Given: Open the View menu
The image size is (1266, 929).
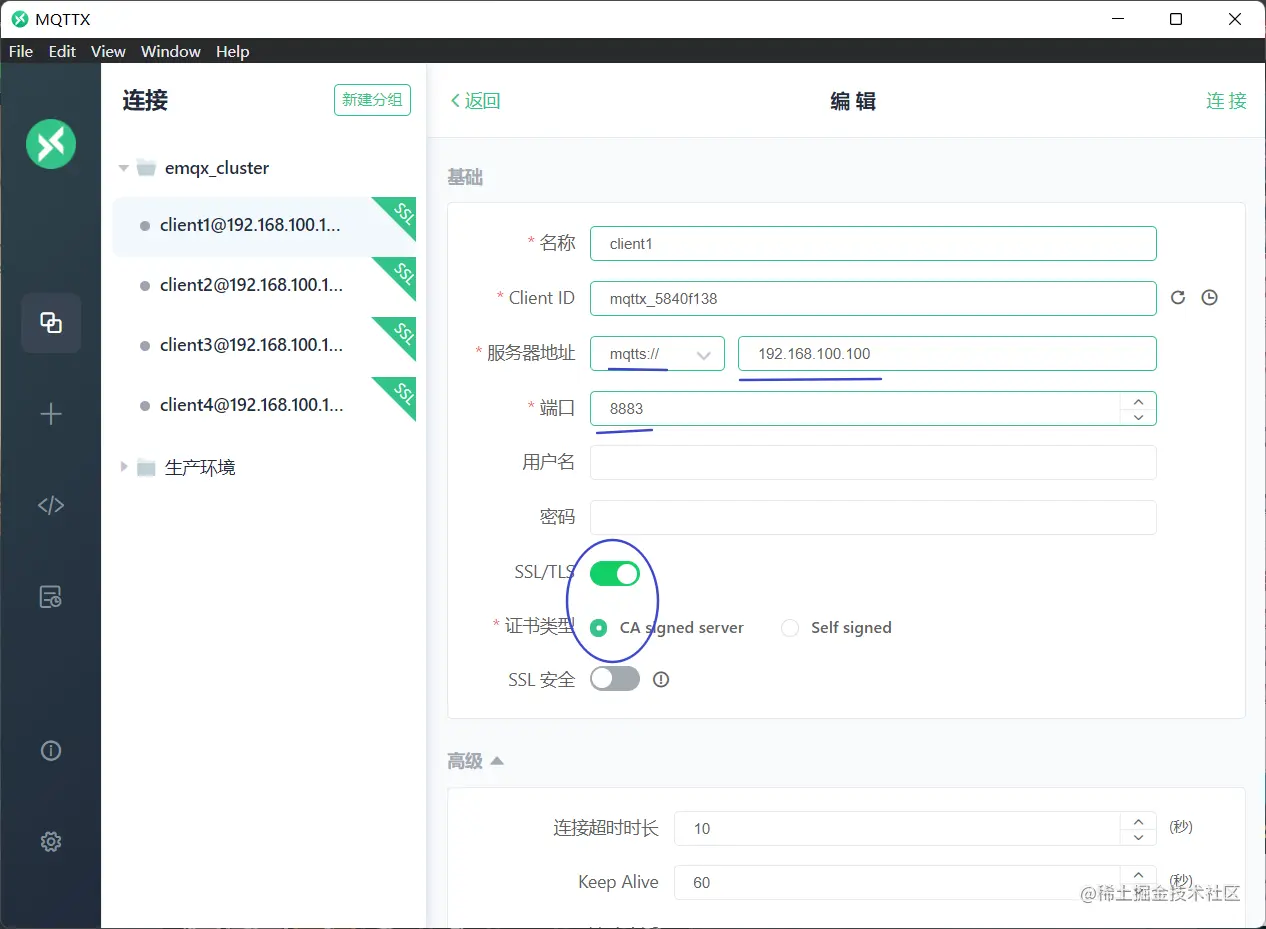Looking at the screenshot, I should (x=108, y=51).
